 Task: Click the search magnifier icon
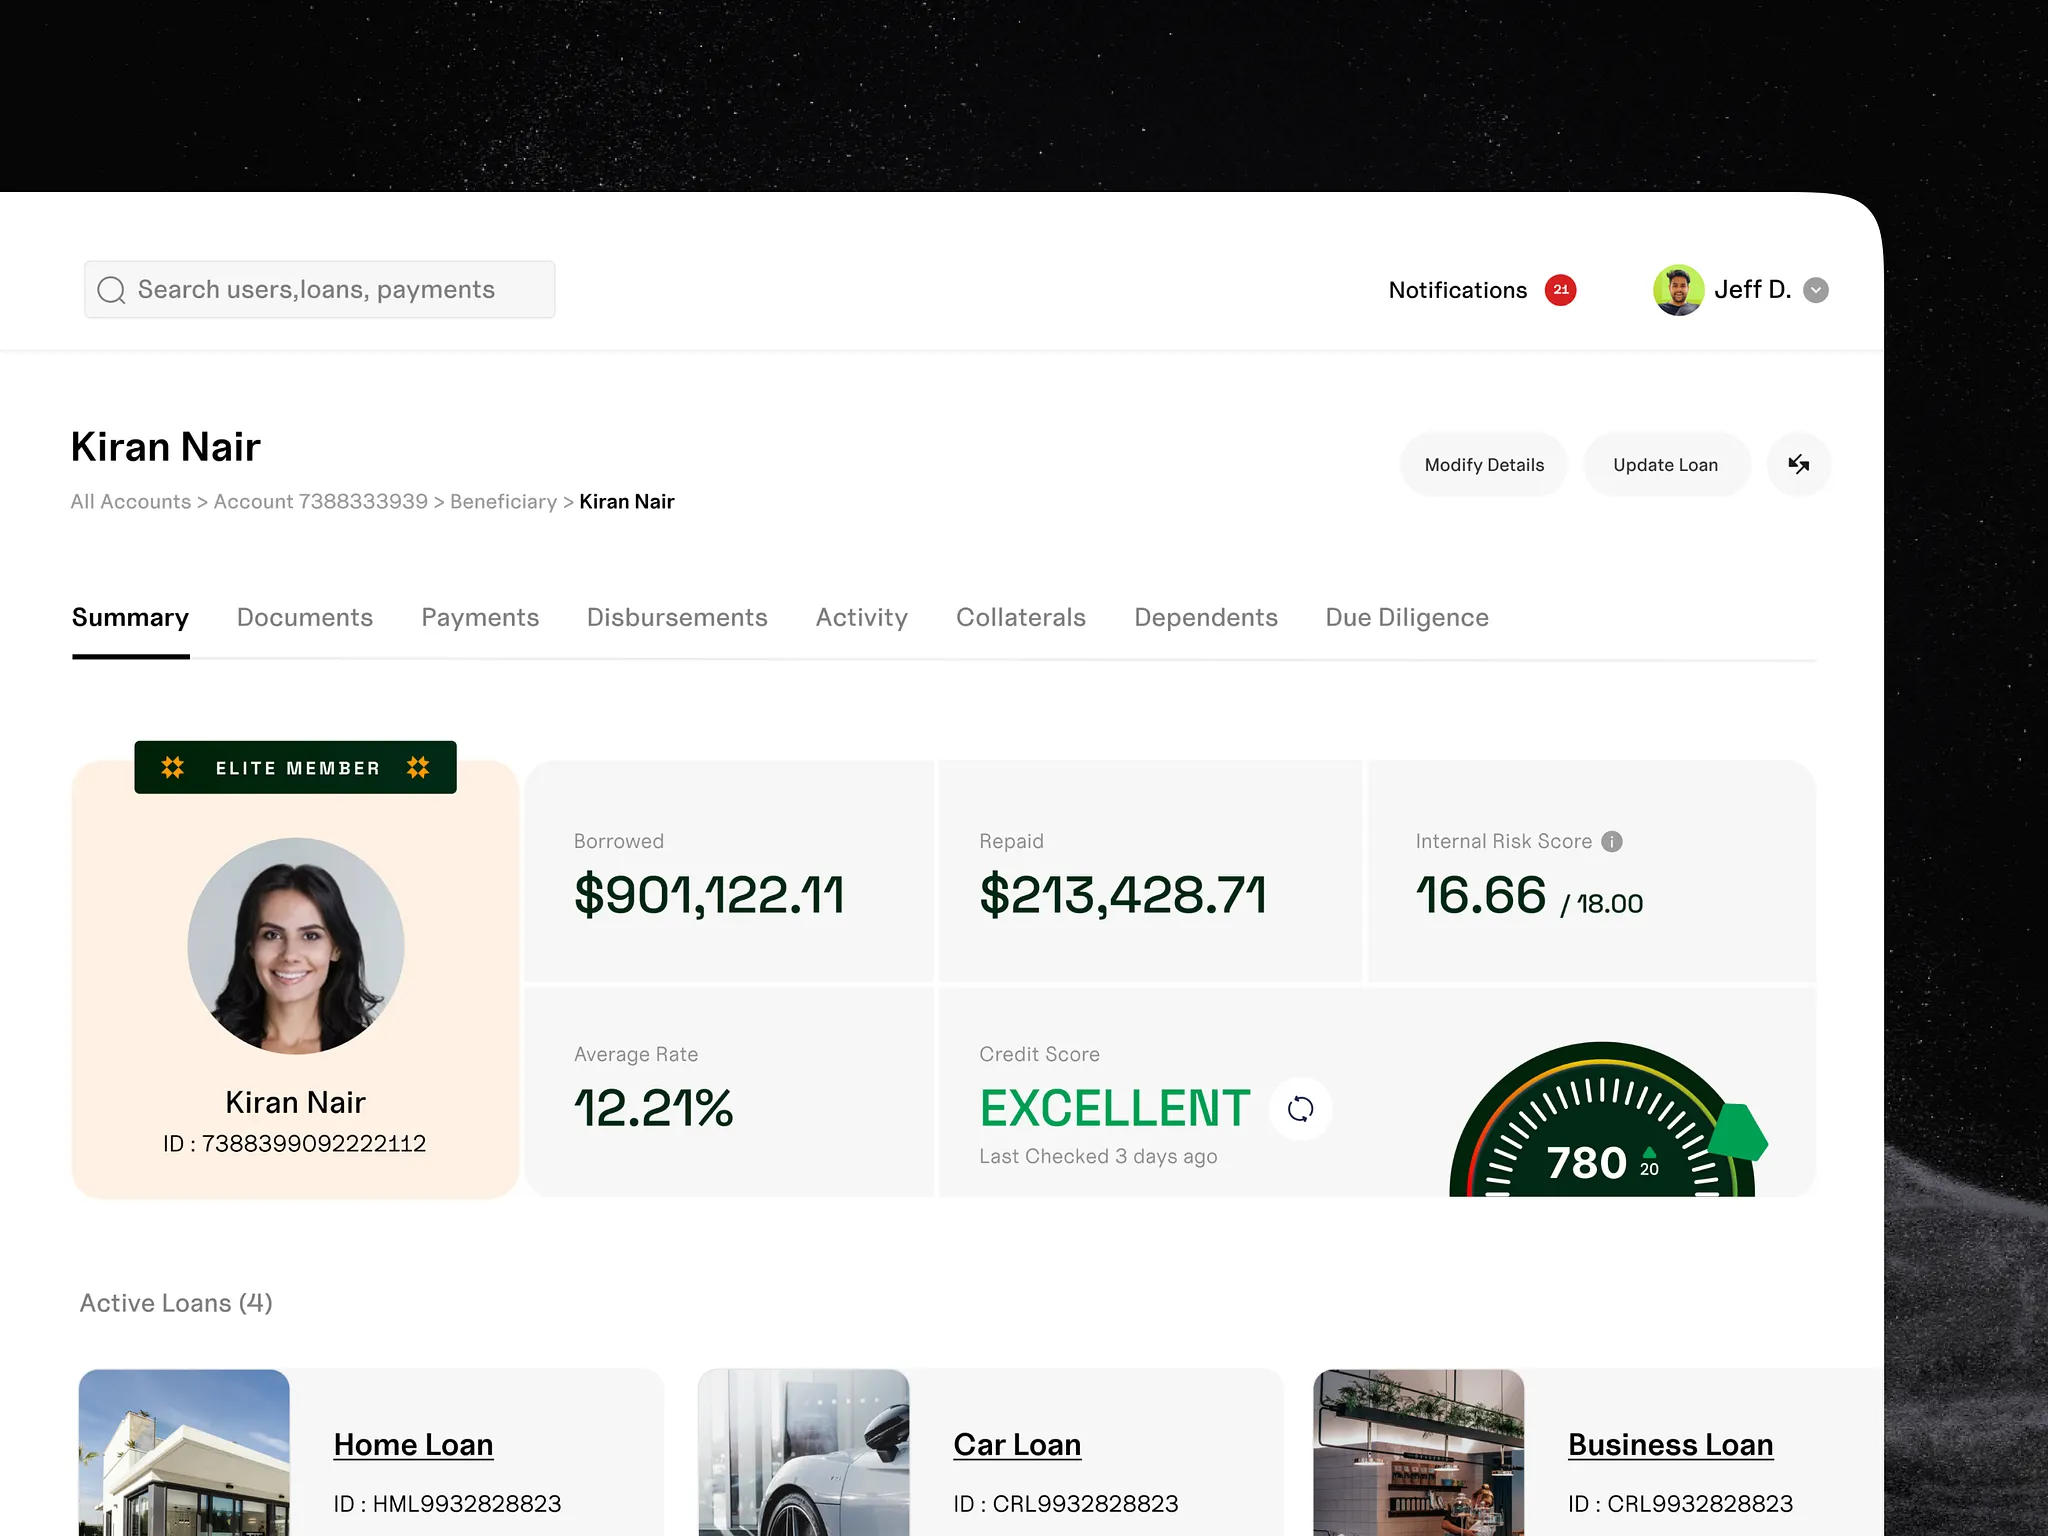coord(111,290)
